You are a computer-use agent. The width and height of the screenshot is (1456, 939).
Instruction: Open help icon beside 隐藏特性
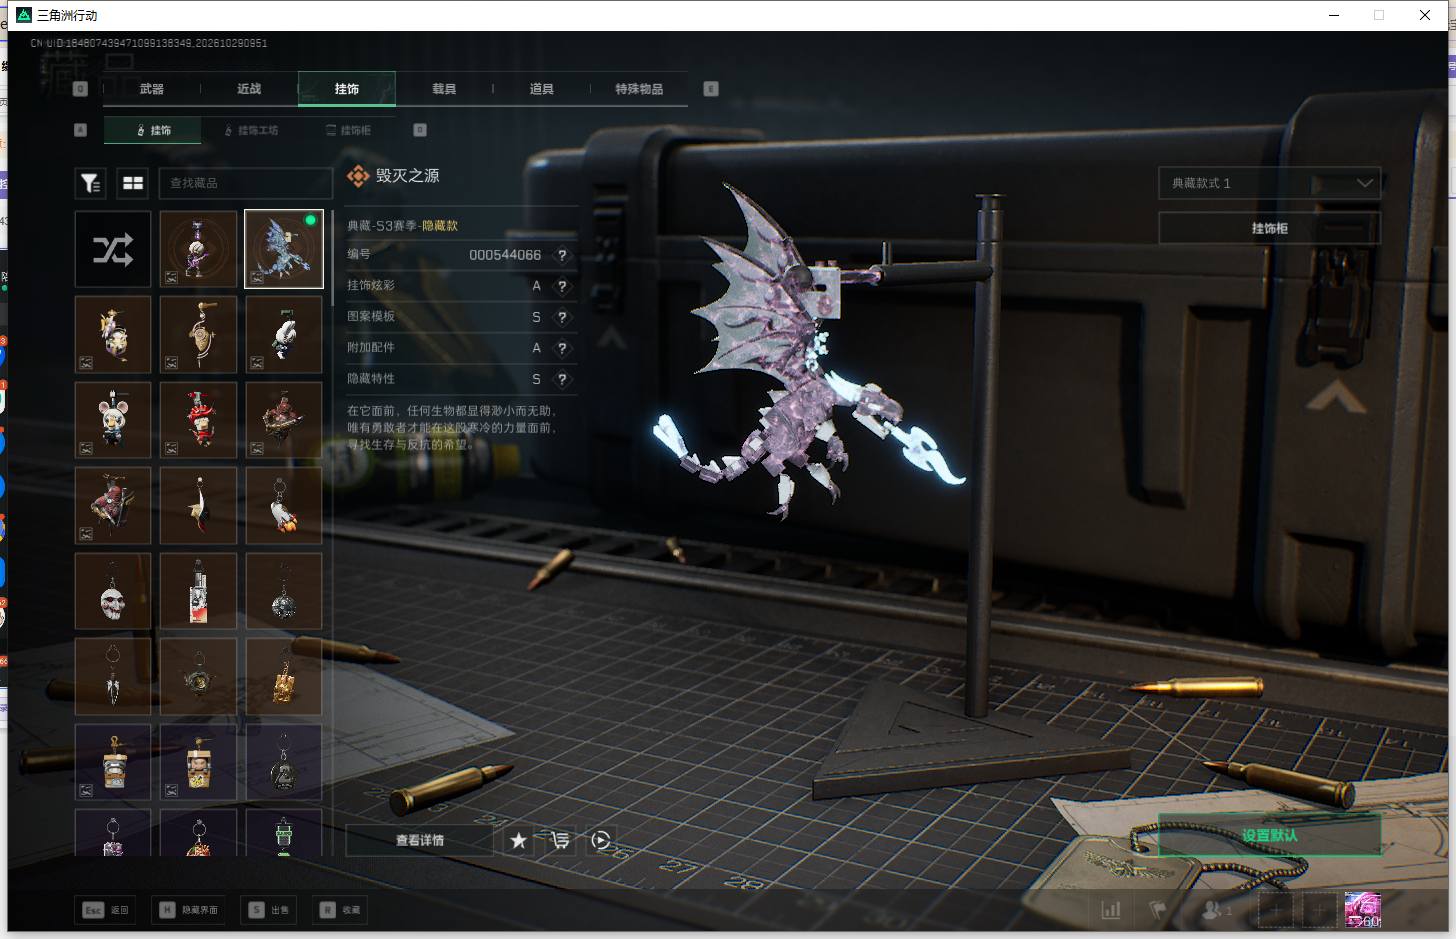coord(562,379)
